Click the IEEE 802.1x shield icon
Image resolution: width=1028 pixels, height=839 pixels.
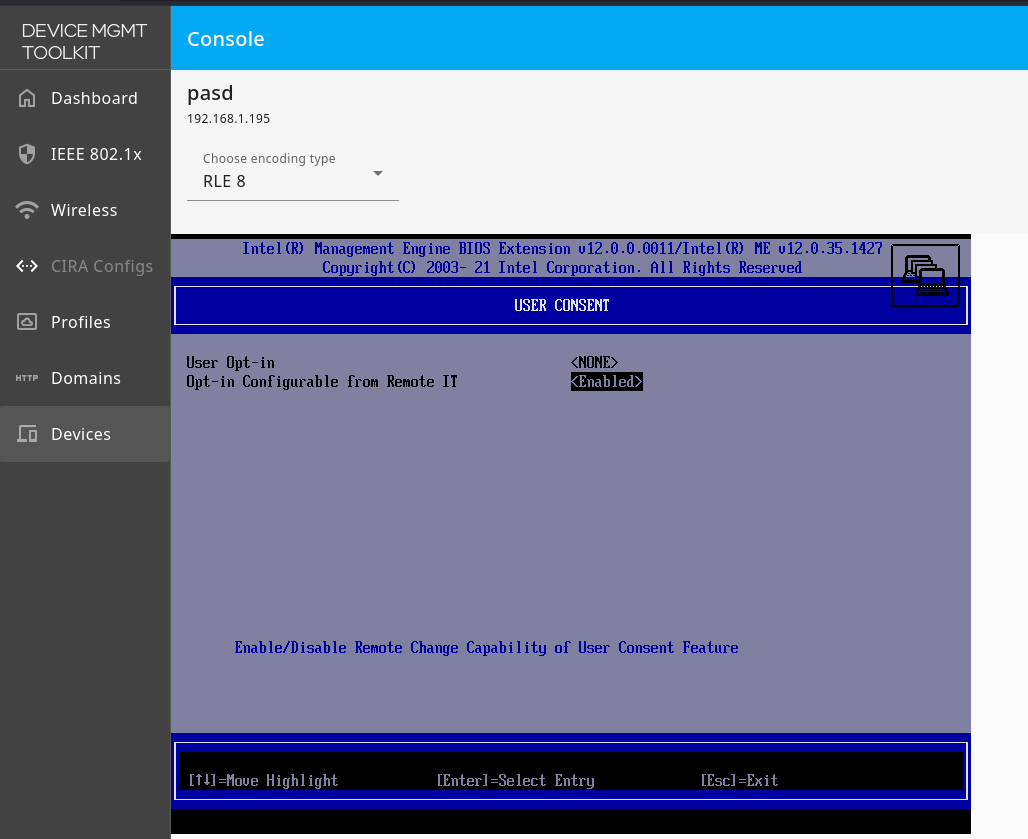tap(27, 154)
